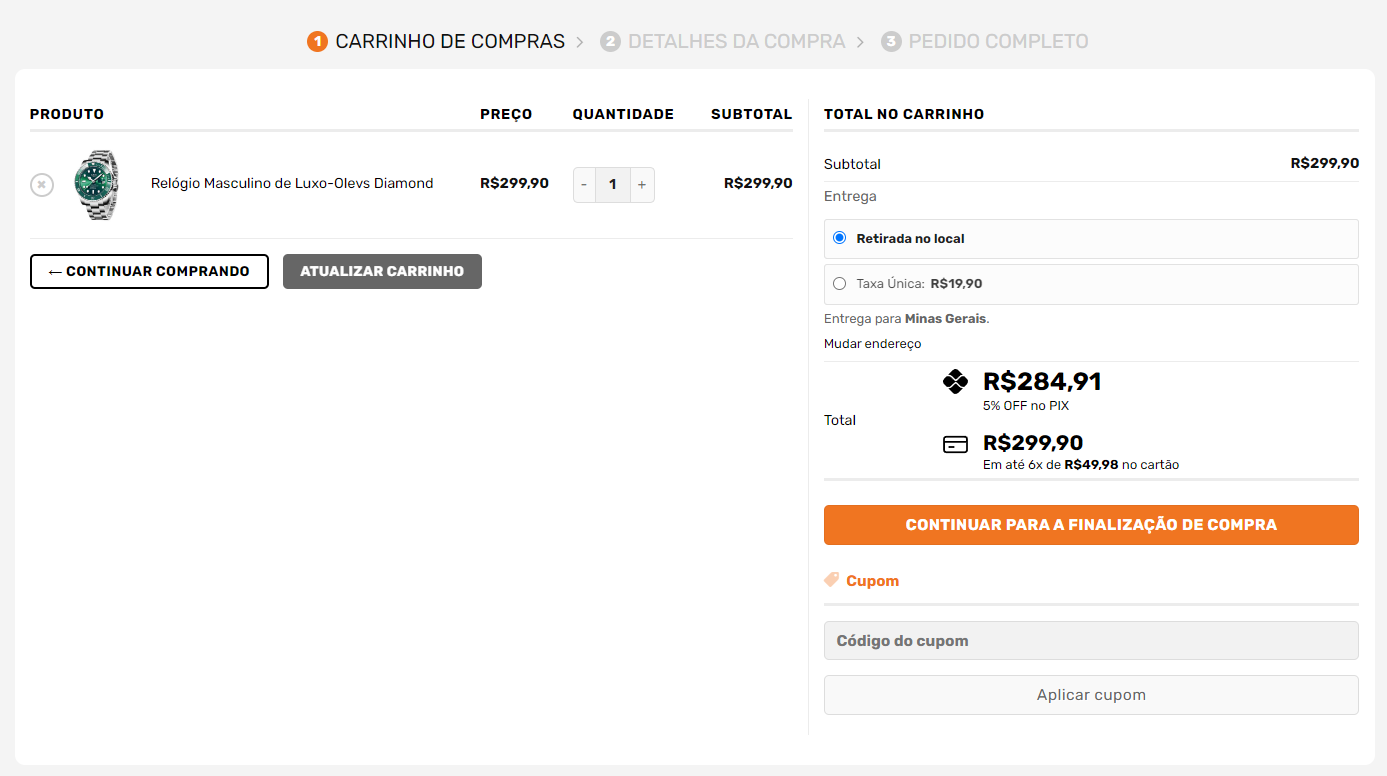1387x776 pixels.
Task: Click the step 2 Detalhes circle icon
Action: [611, 41]
